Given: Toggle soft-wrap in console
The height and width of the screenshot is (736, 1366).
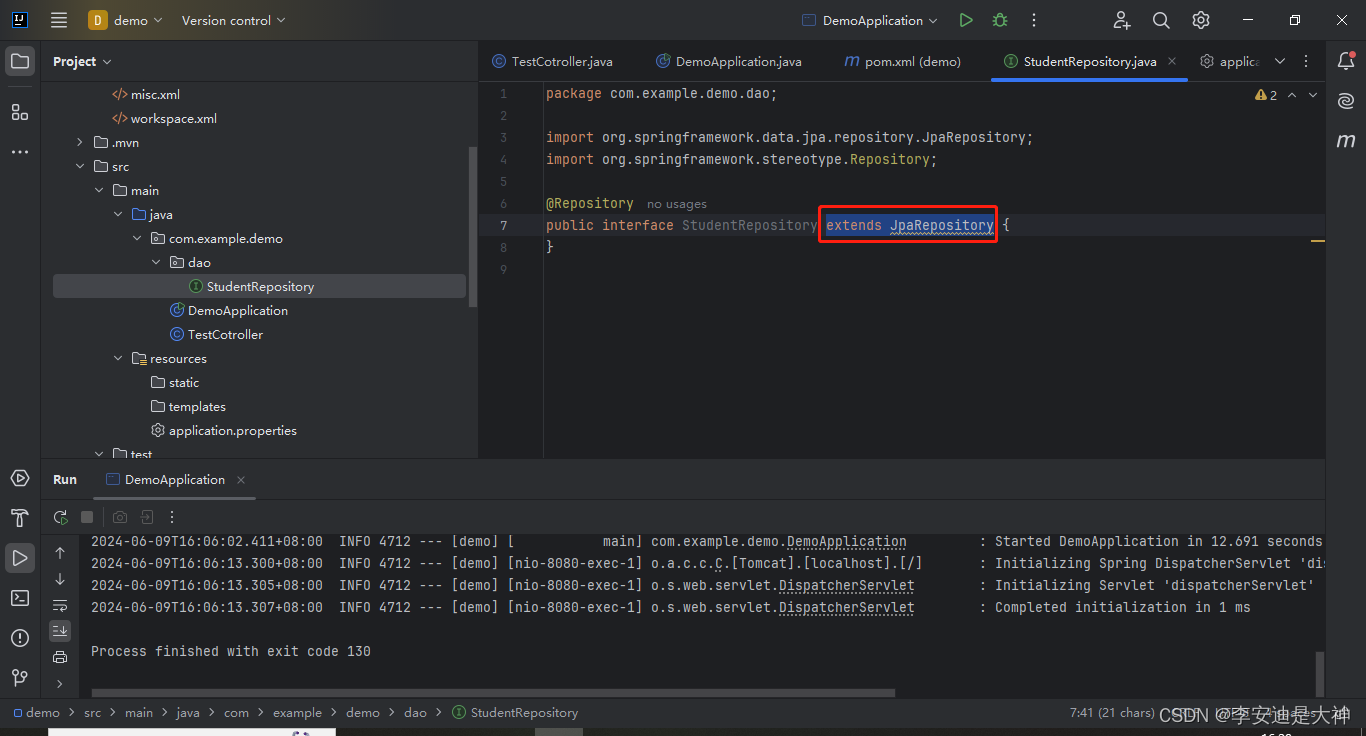Looking at the screenshot, I should (60, 605).
